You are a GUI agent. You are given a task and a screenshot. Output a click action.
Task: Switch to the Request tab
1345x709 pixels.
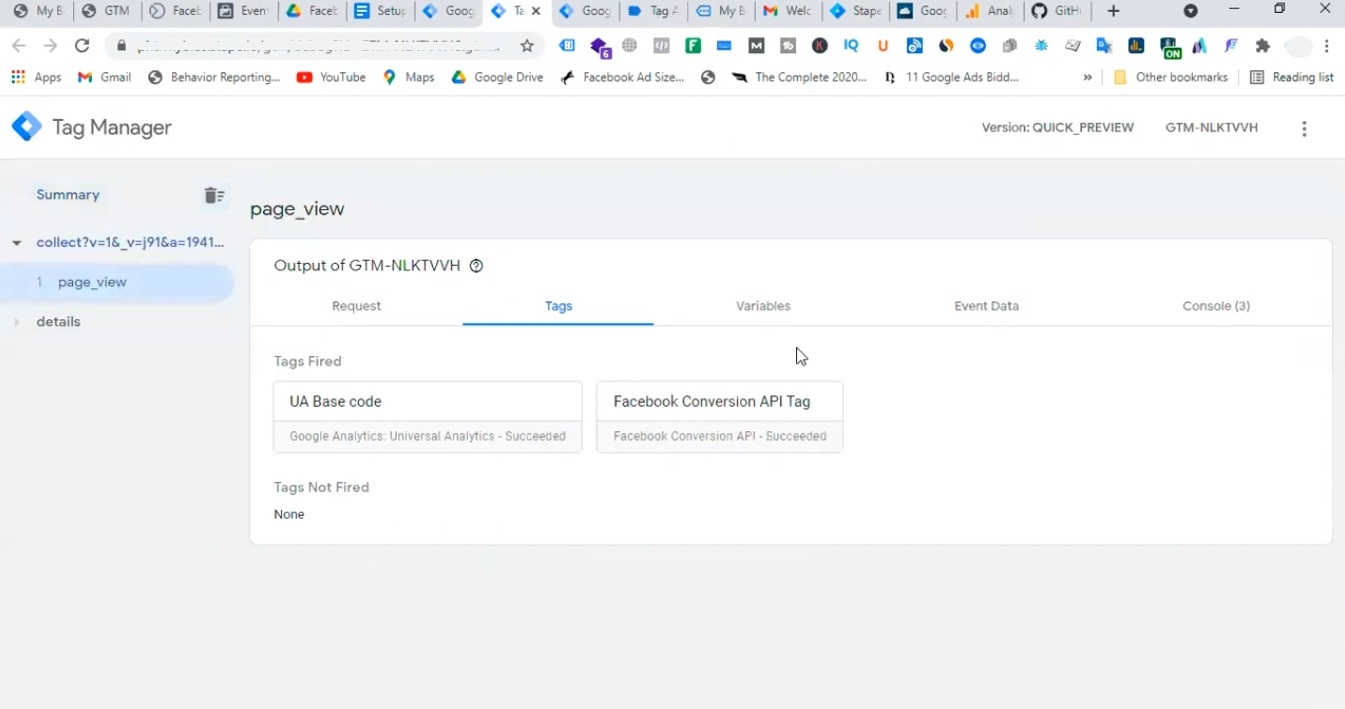coord(356,306)
